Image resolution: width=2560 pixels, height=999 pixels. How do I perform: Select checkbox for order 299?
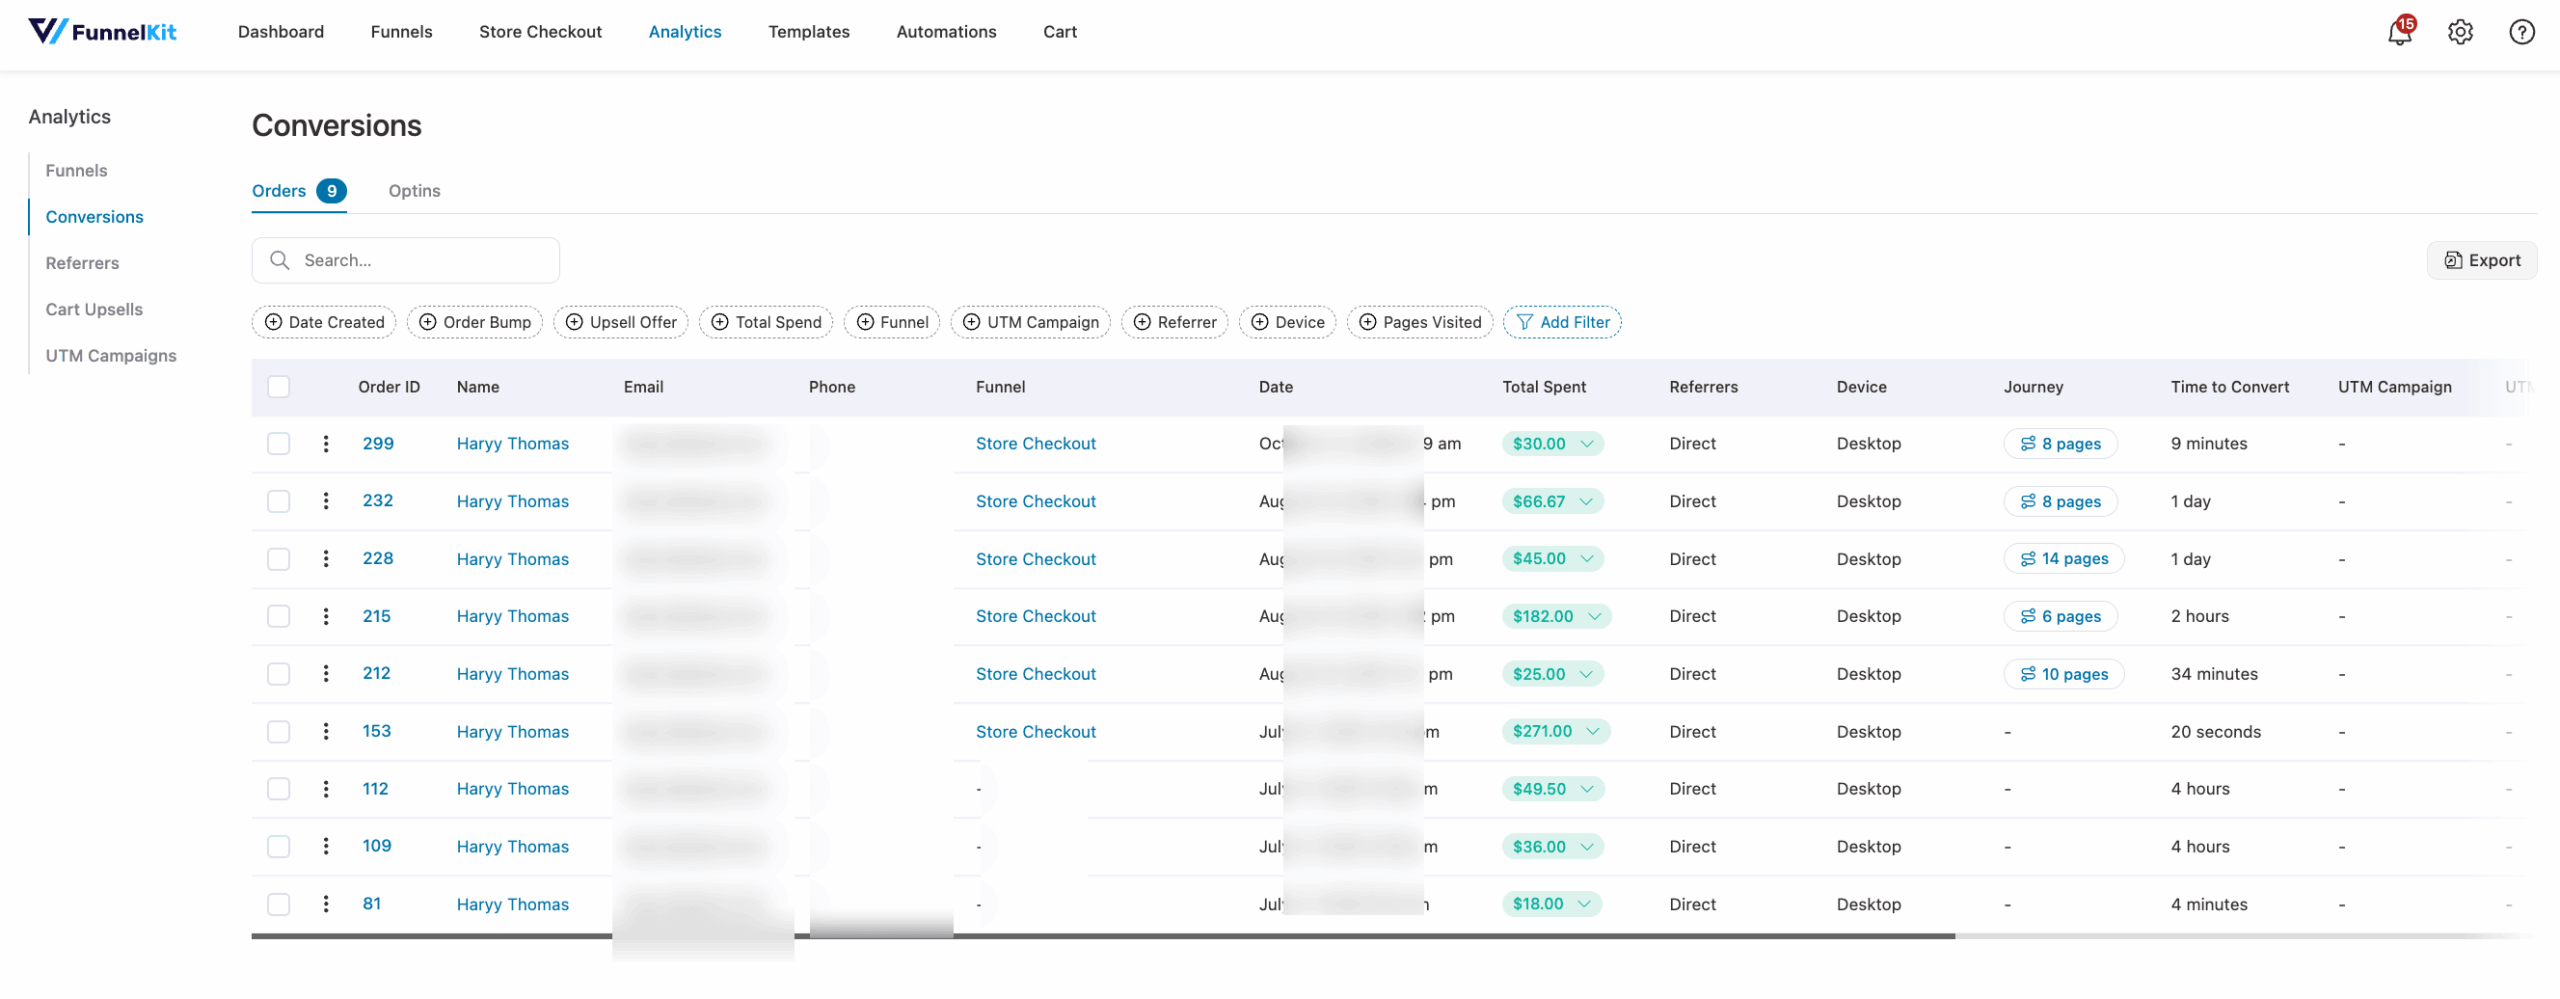[x=279, y=443]
